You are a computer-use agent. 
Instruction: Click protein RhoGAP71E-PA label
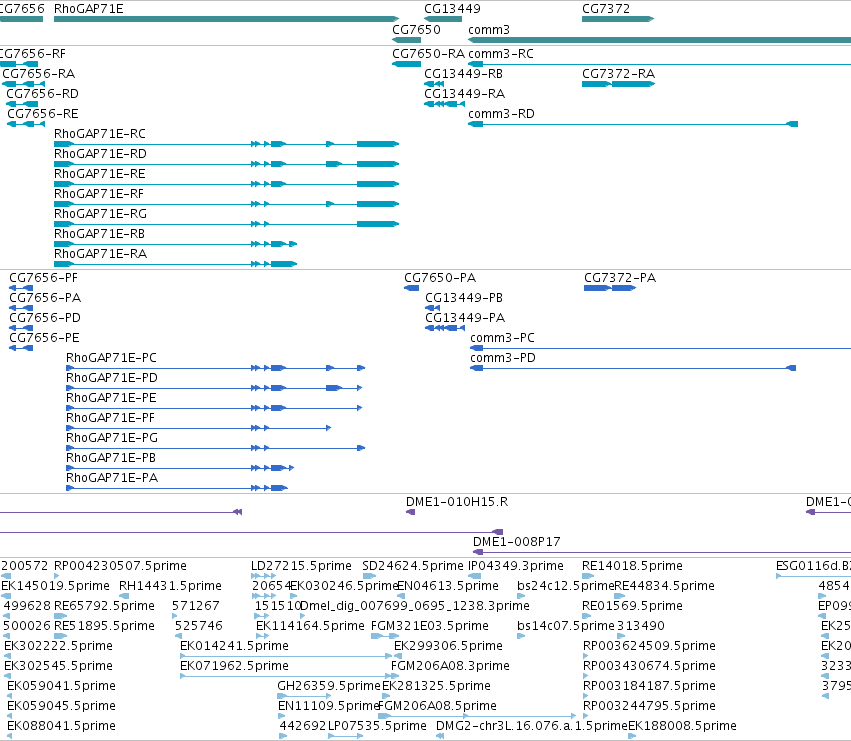[112, 478]
